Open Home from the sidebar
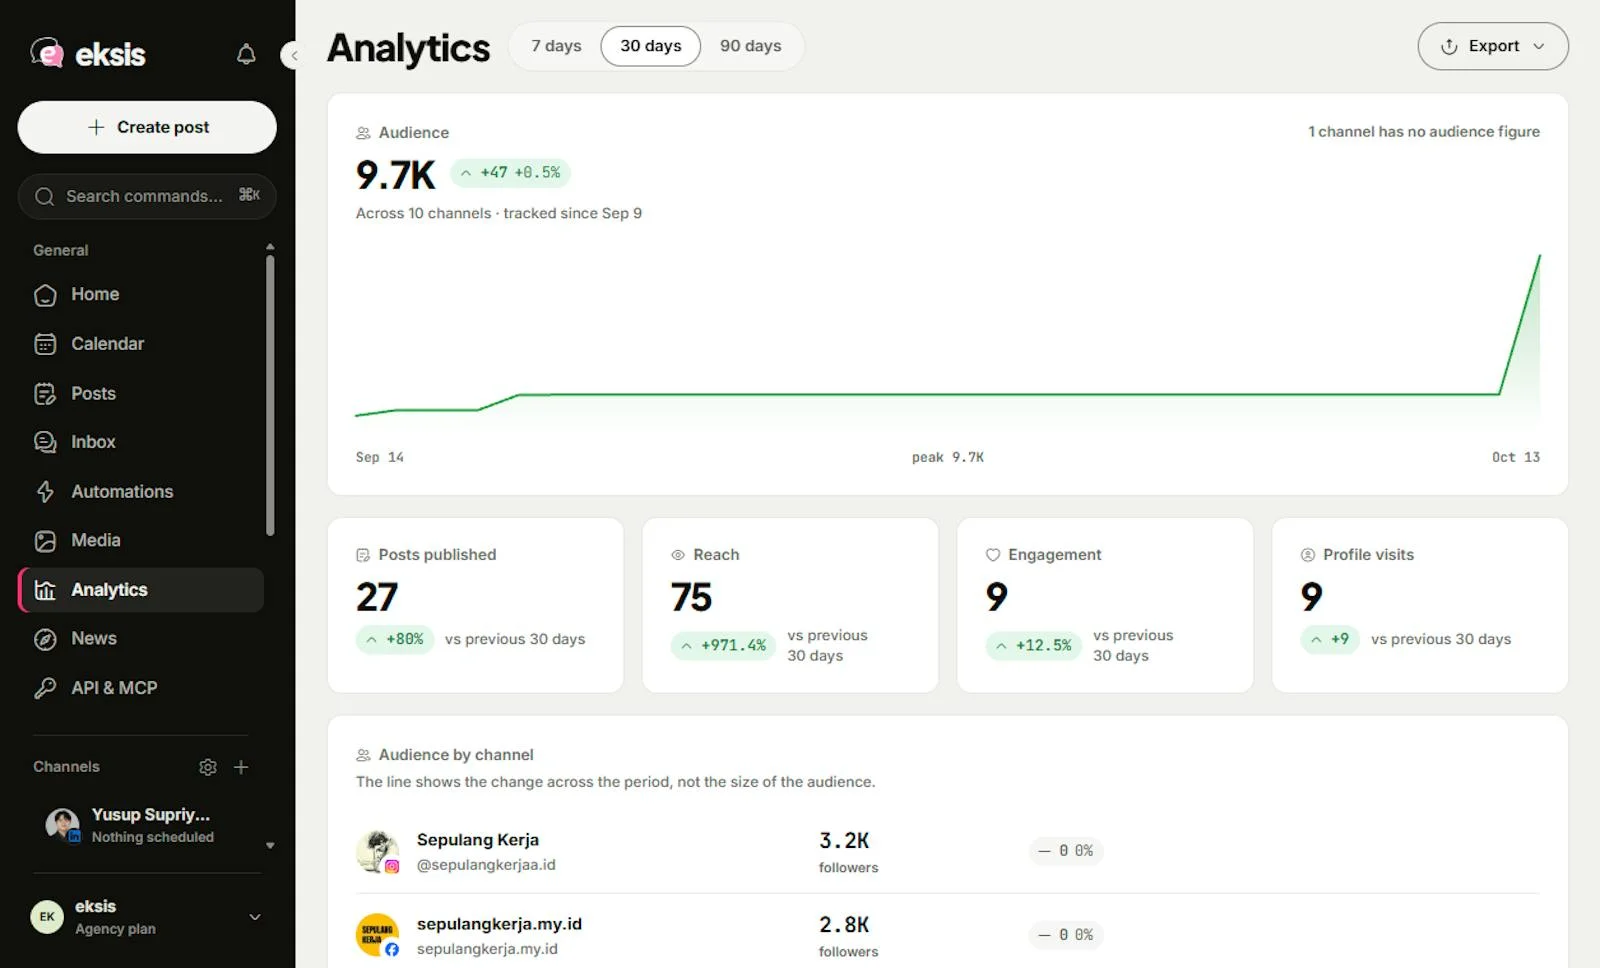Image resolution: width=1600 pixels, height=968 pixels. (140, 294)
